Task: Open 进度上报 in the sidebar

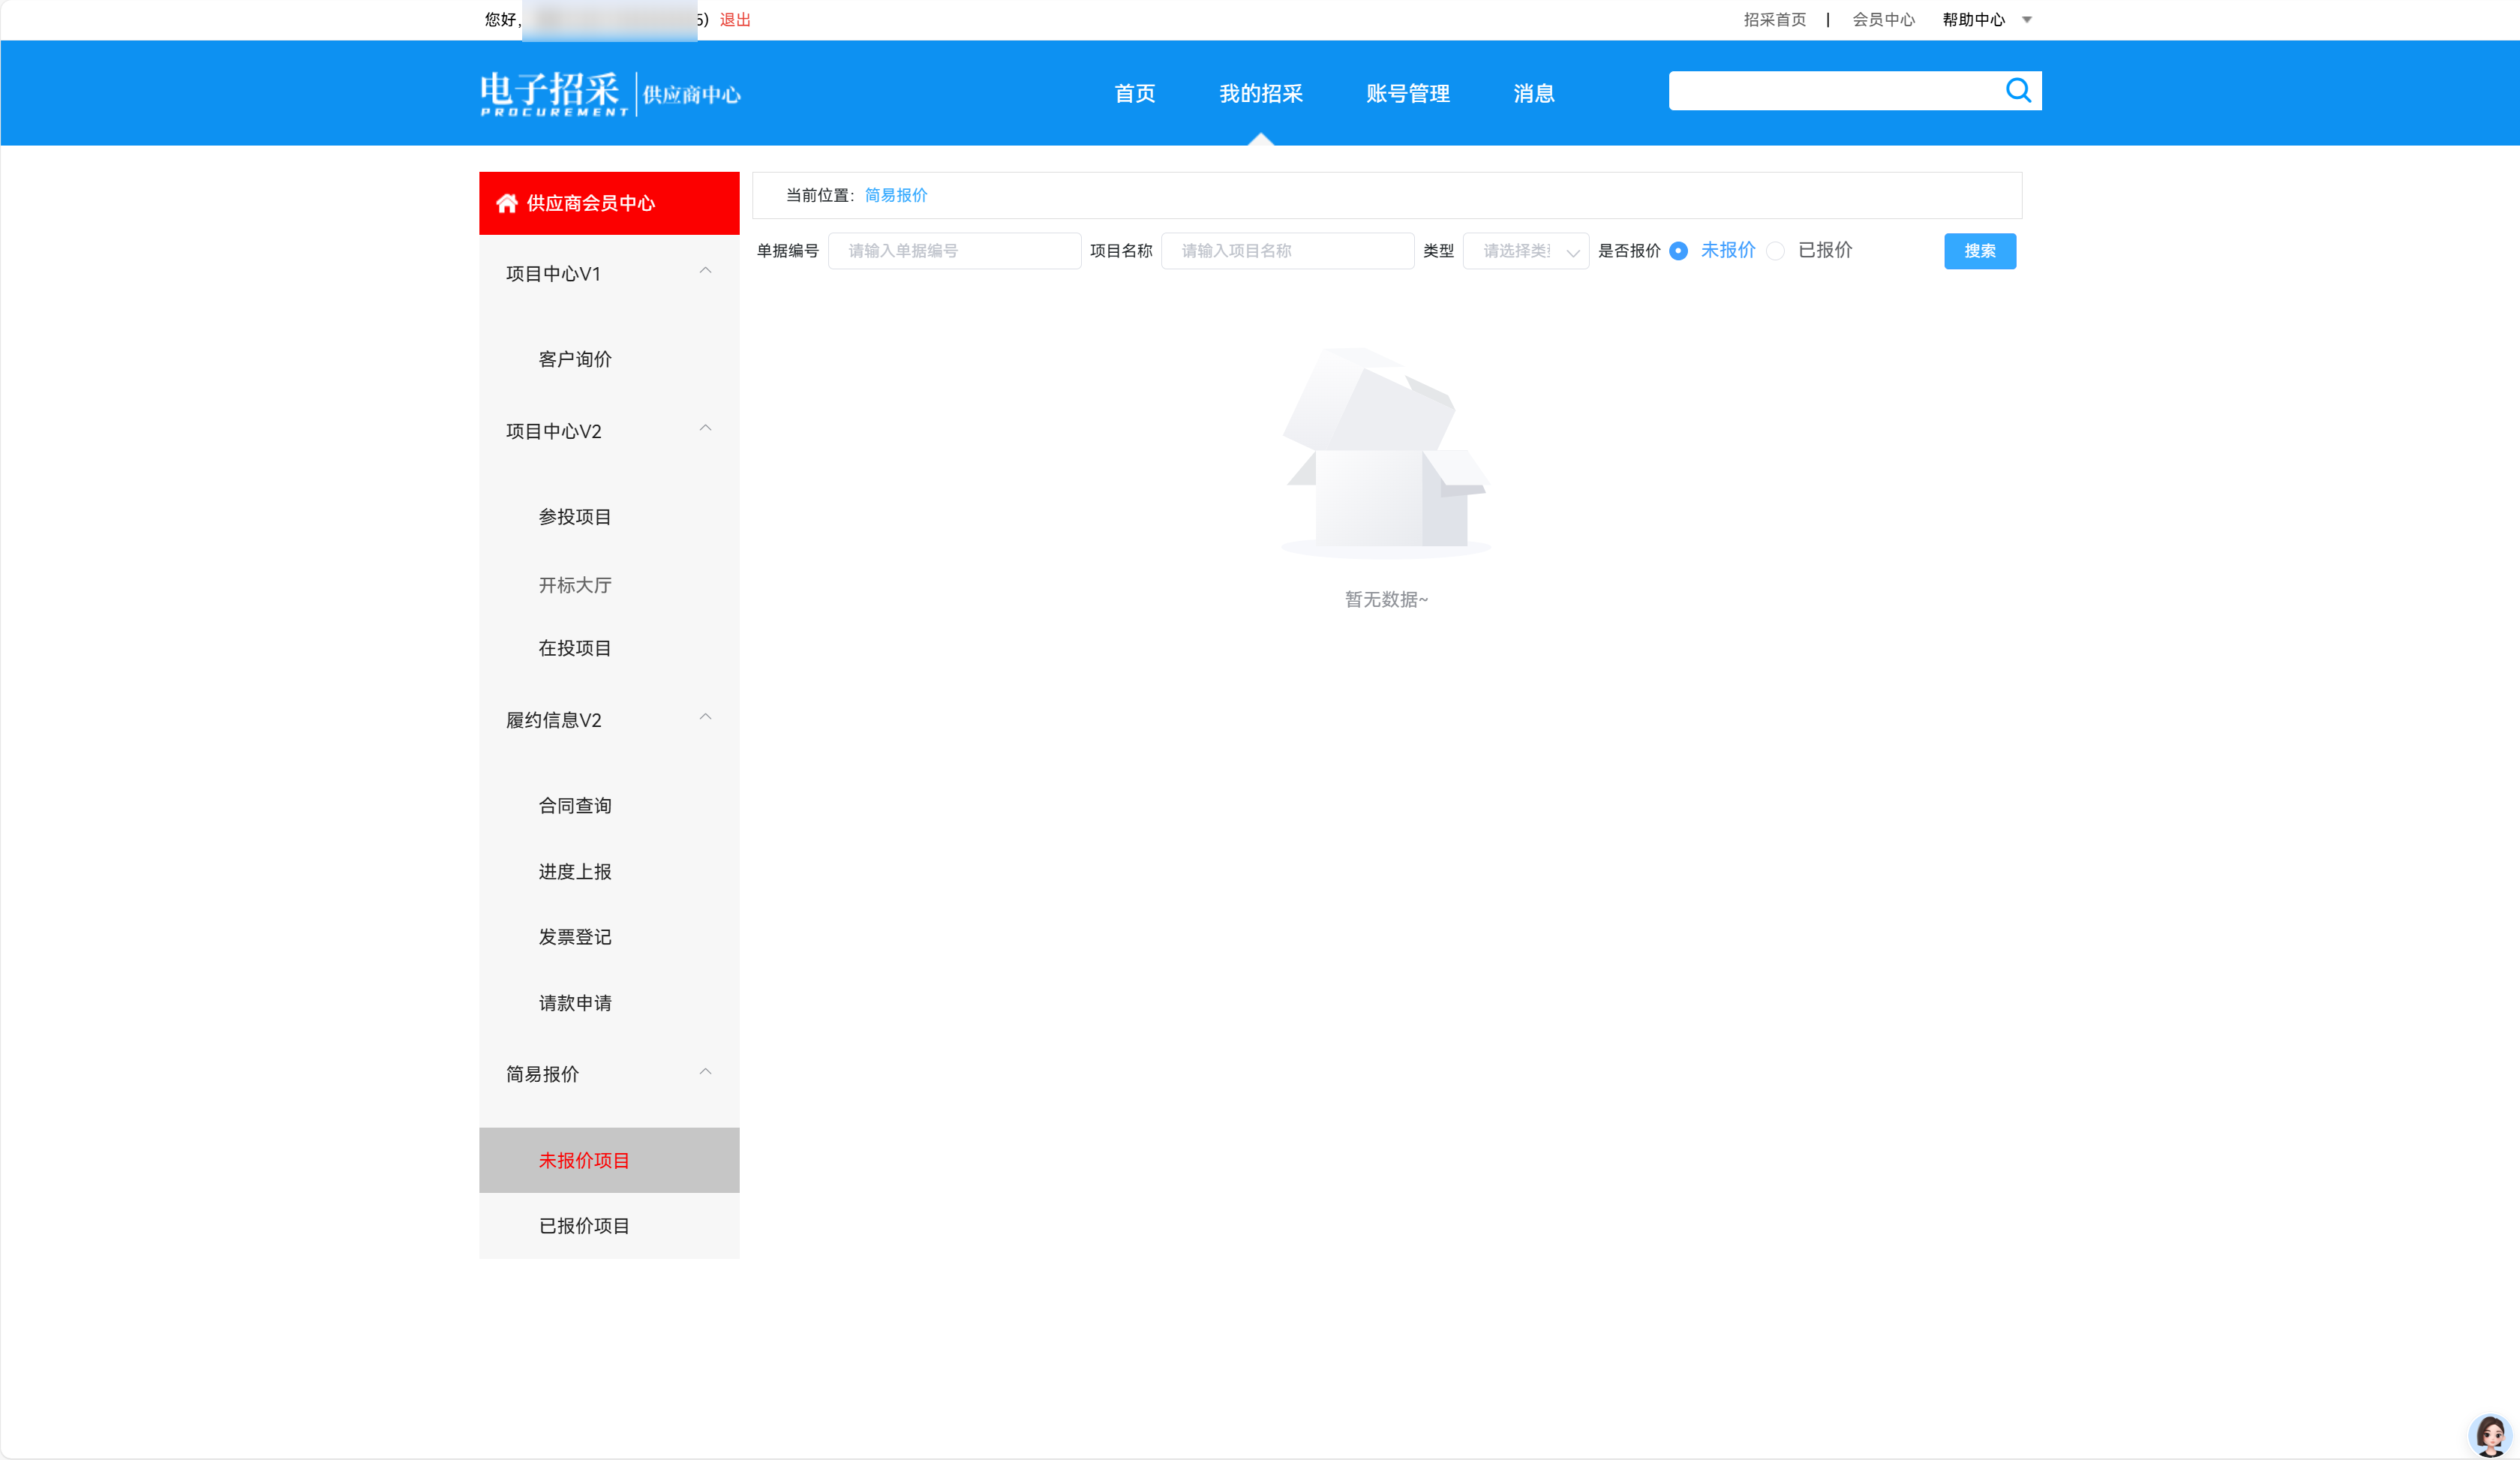Action: click(575, 872)
